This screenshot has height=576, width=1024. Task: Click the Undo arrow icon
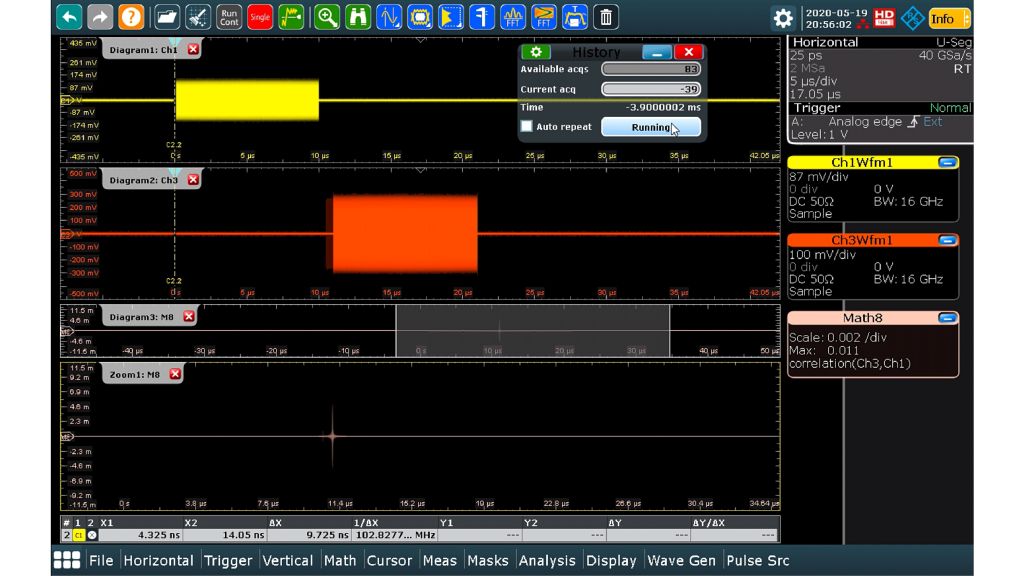tap(69, 17)
